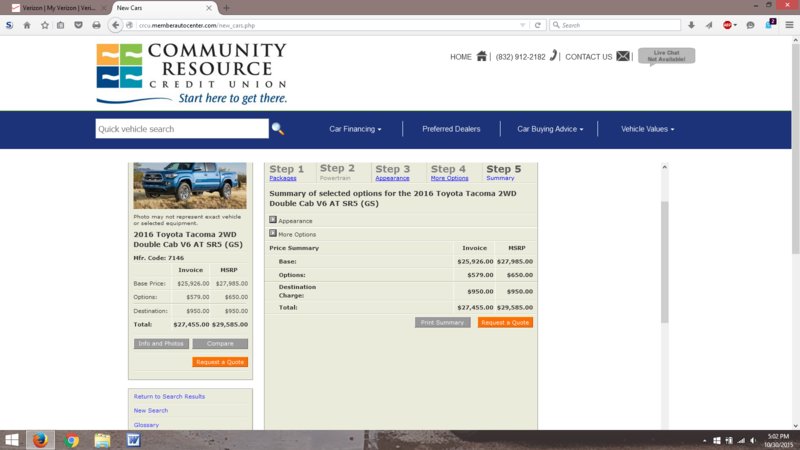The height and width of the screenshot is (450, 800).
Task: Open a new tab with plus button
Action: [227, 8]
